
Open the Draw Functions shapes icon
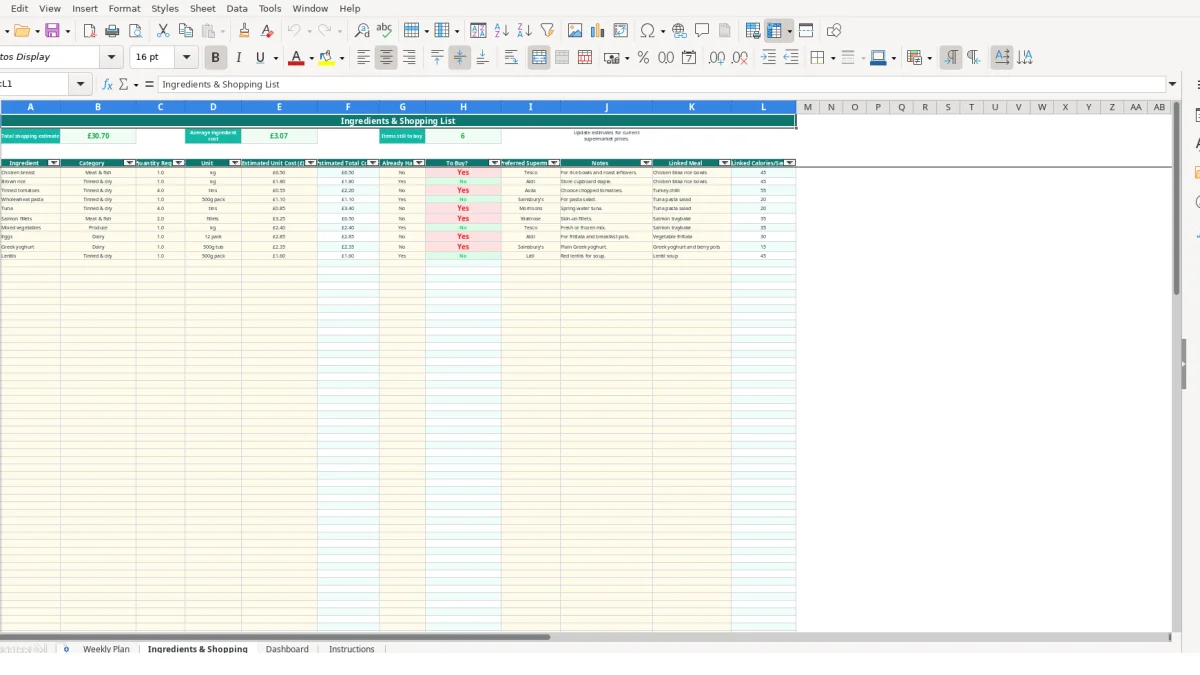(x=834, y=31)
